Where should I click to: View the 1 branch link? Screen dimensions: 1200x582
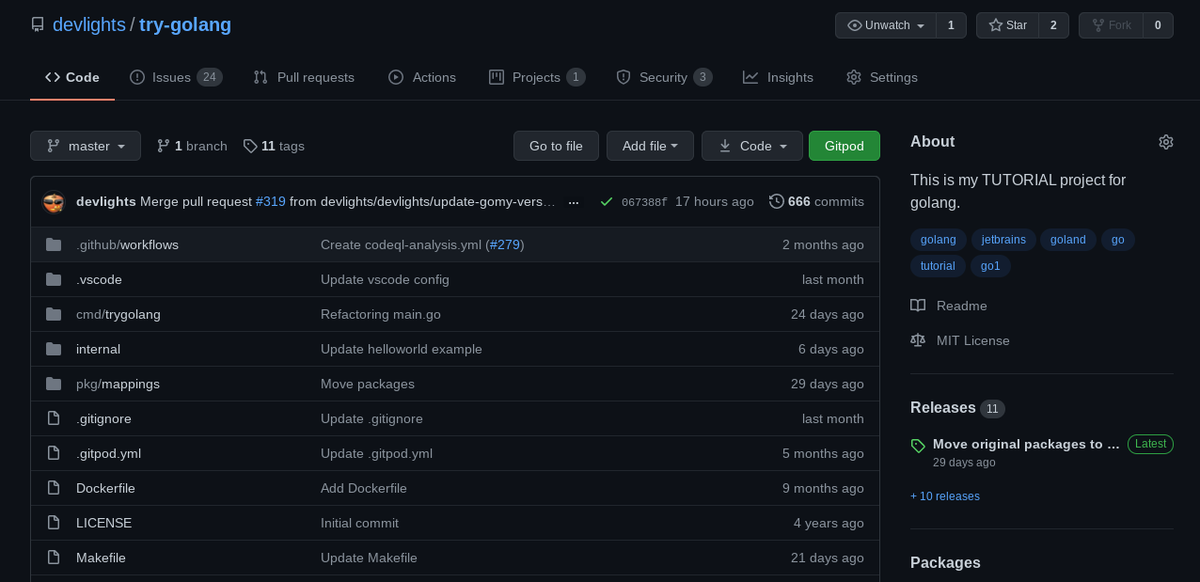pos(192,146)
